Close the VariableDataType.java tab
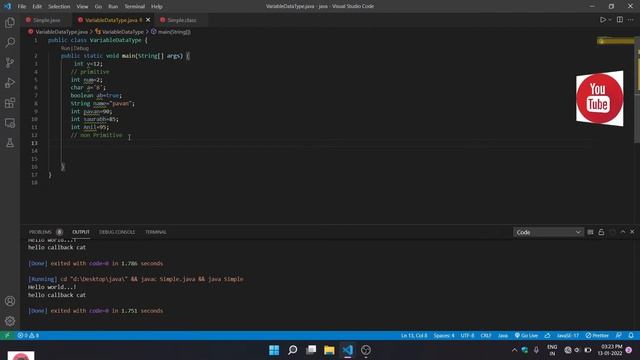The width and height of the screenshot is (640, 360). pos(148,20)
